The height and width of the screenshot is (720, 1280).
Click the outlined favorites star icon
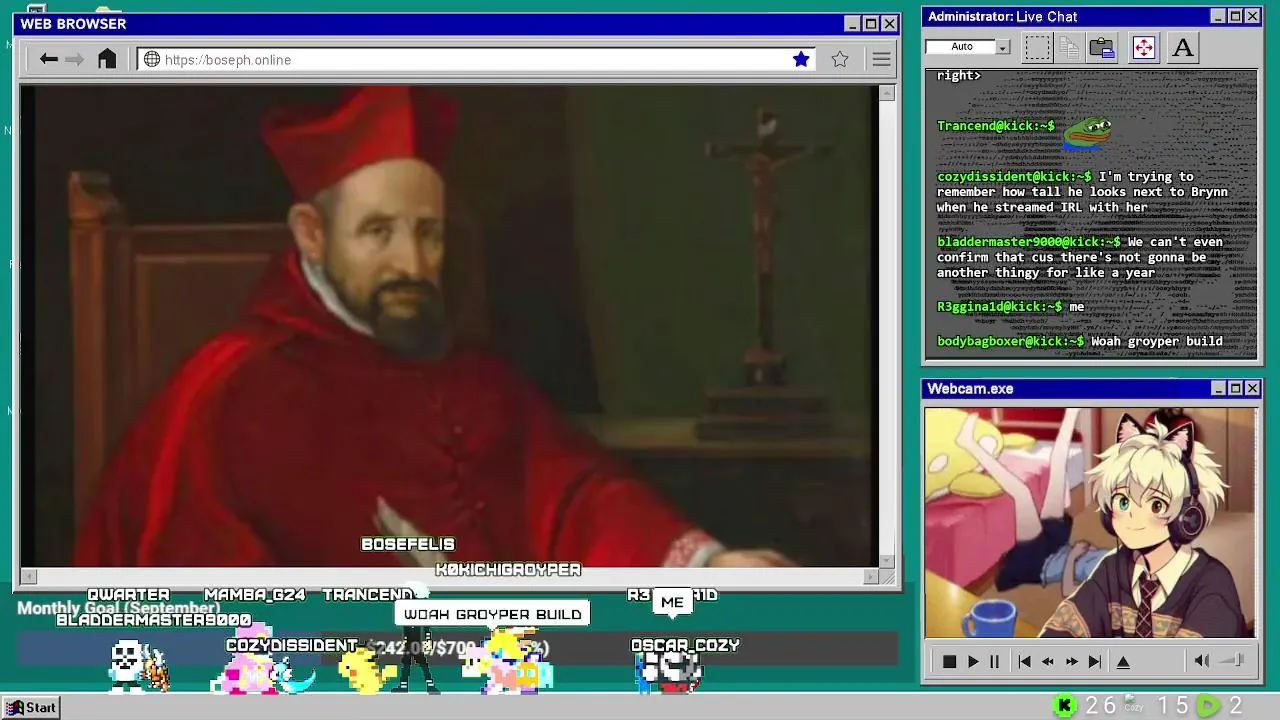[x=840, y=59]
